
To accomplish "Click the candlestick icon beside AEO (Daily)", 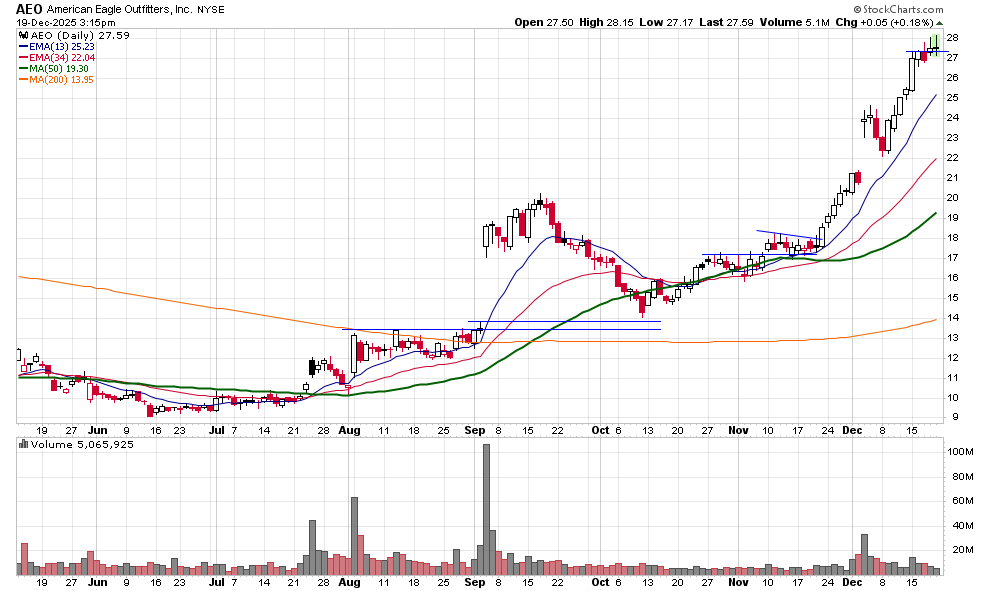I will click(x=23, y=36).
